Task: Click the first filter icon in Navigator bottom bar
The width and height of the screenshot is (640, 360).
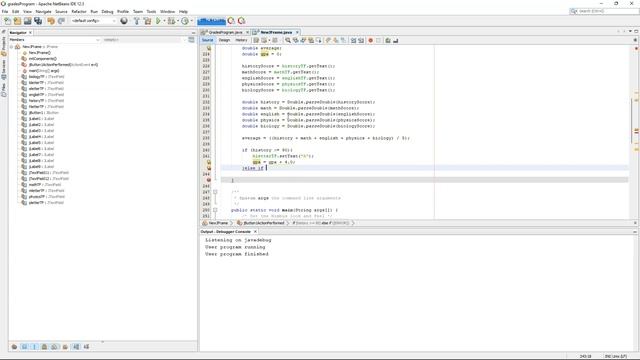Action: pyautogui.click(x=14, y=347)
